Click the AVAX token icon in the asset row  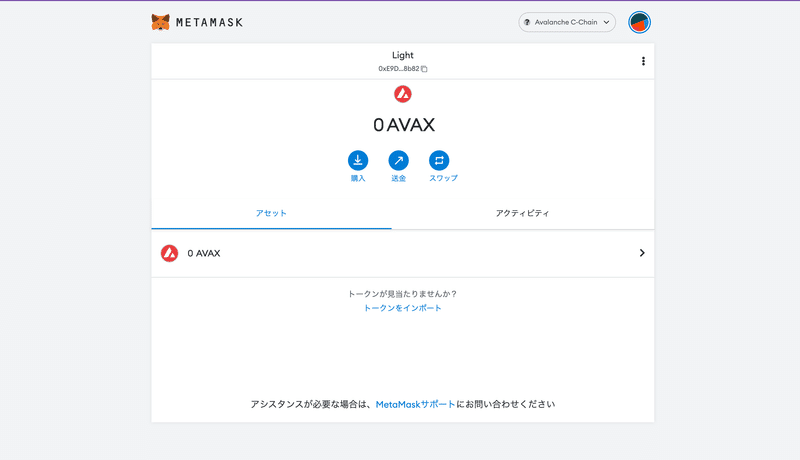(x=169, y=253)
